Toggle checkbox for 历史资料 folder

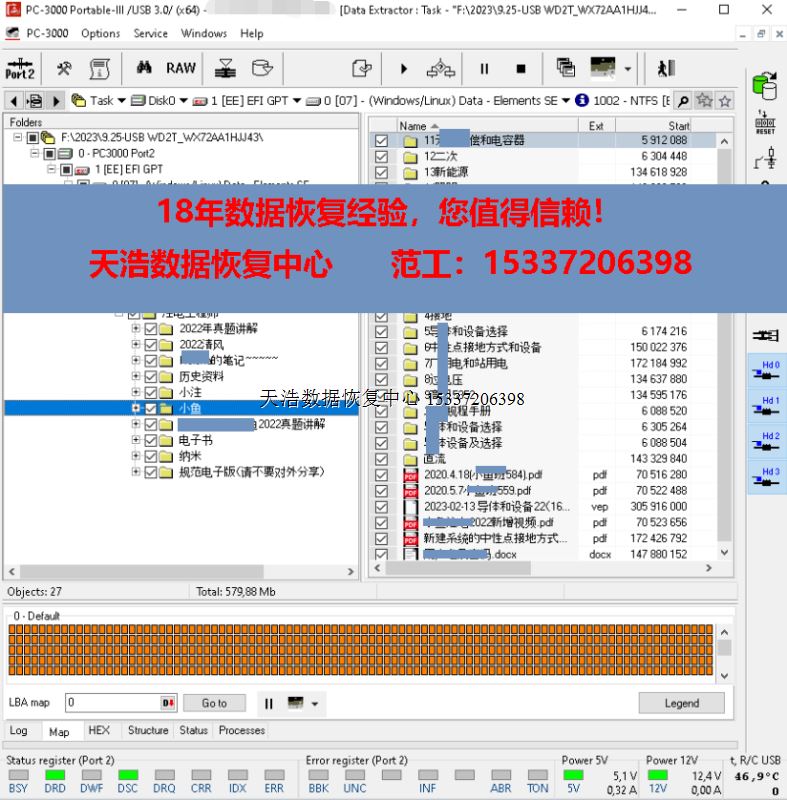click(151, 377)
